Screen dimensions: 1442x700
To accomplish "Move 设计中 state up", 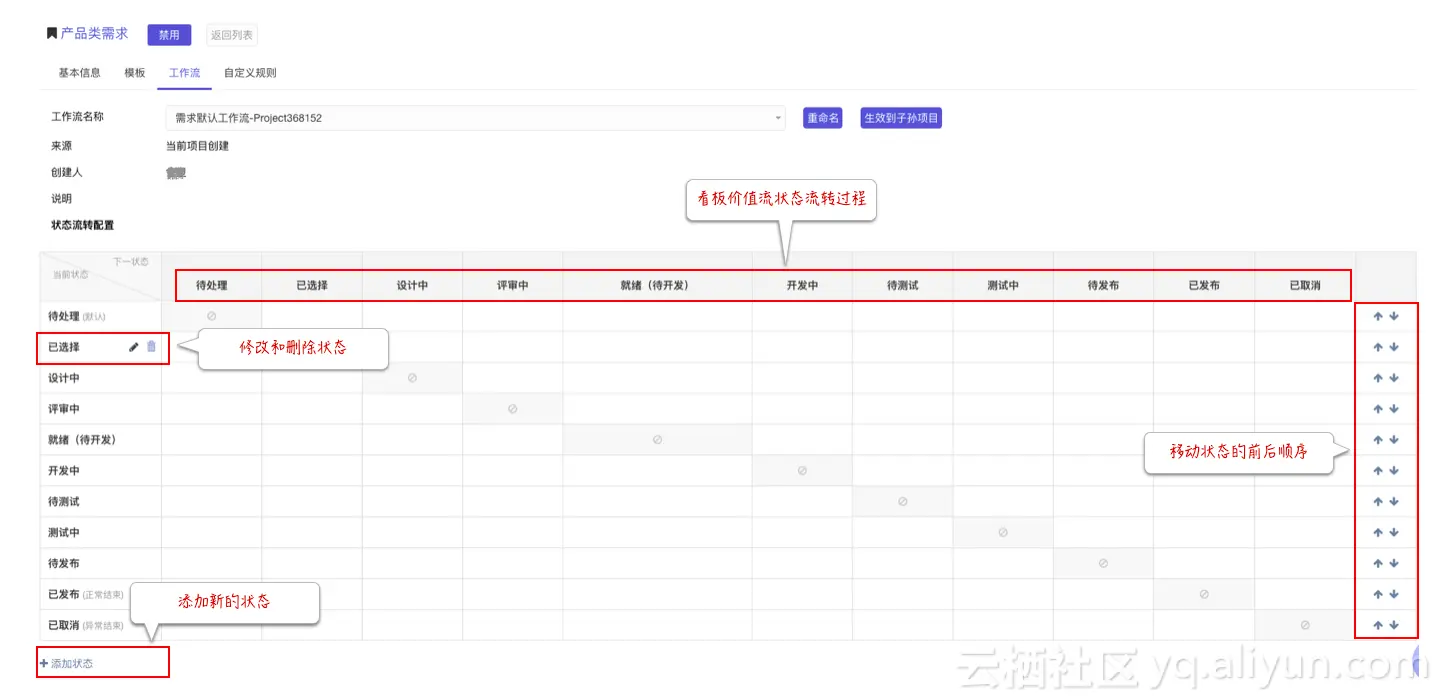I will (1377, 379).
